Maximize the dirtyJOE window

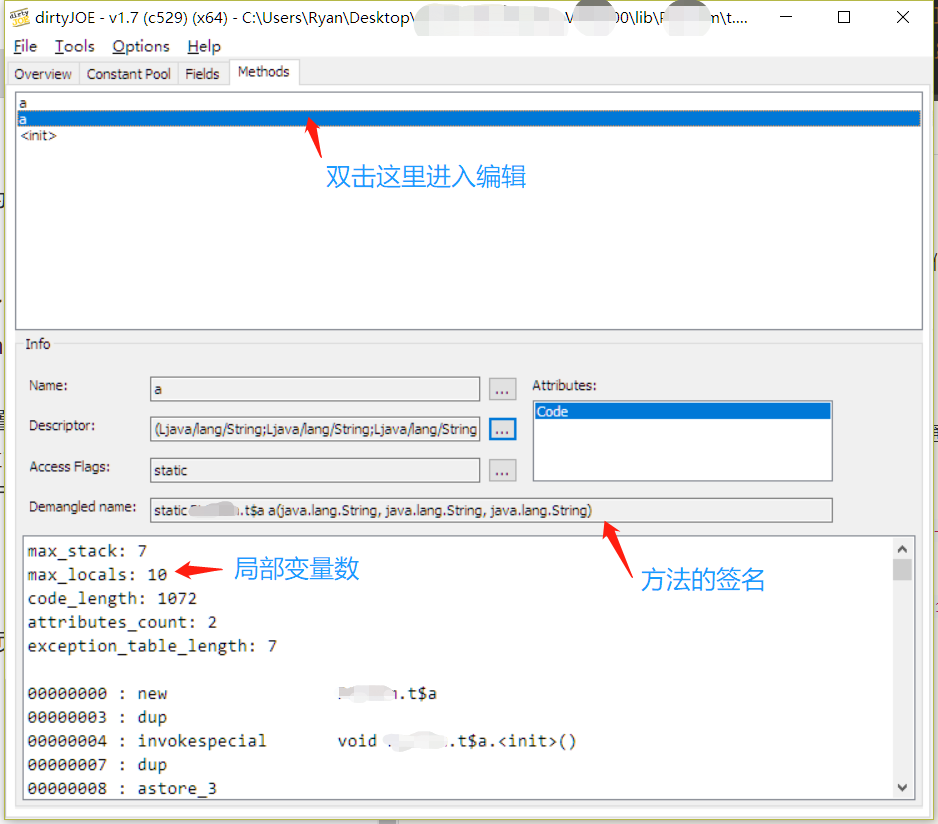pyautogui.click(x=844, y=17)
